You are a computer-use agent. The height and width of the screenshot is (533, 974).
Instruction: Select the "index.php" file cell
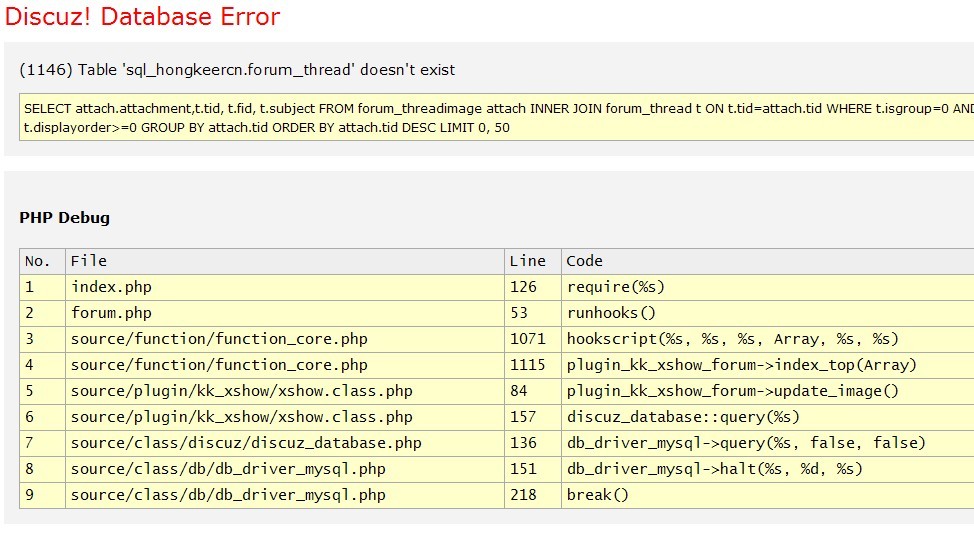pyautogui.click(x=285, y=287)
